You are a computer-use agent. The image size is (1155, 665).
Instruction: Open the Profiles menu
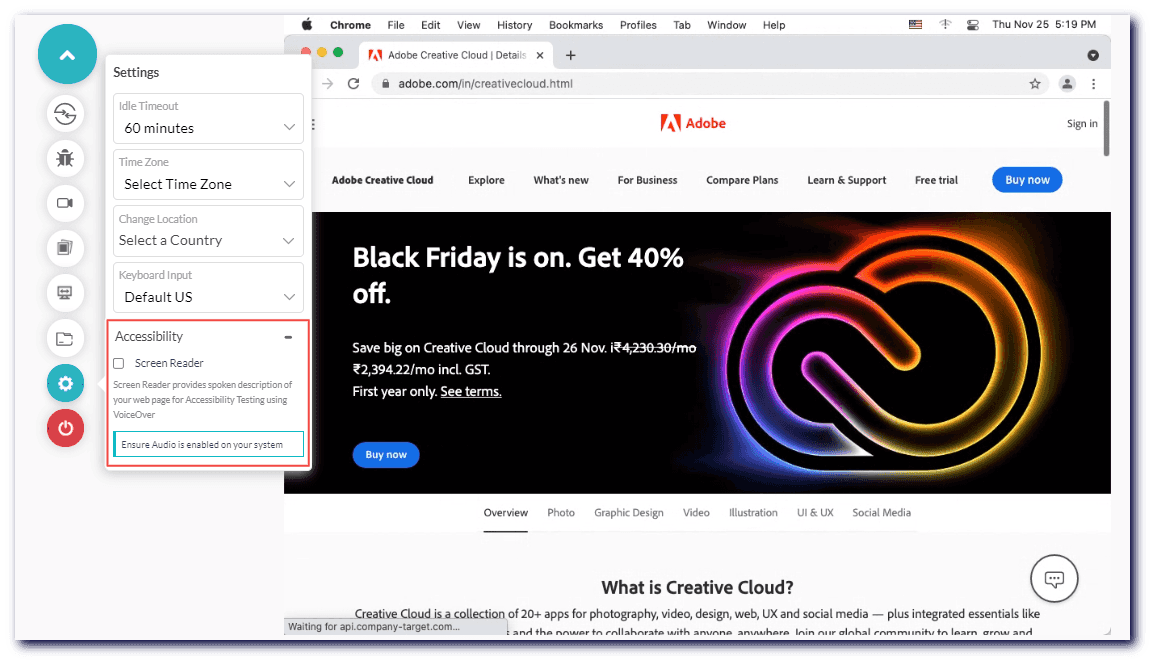coord(638,25)
